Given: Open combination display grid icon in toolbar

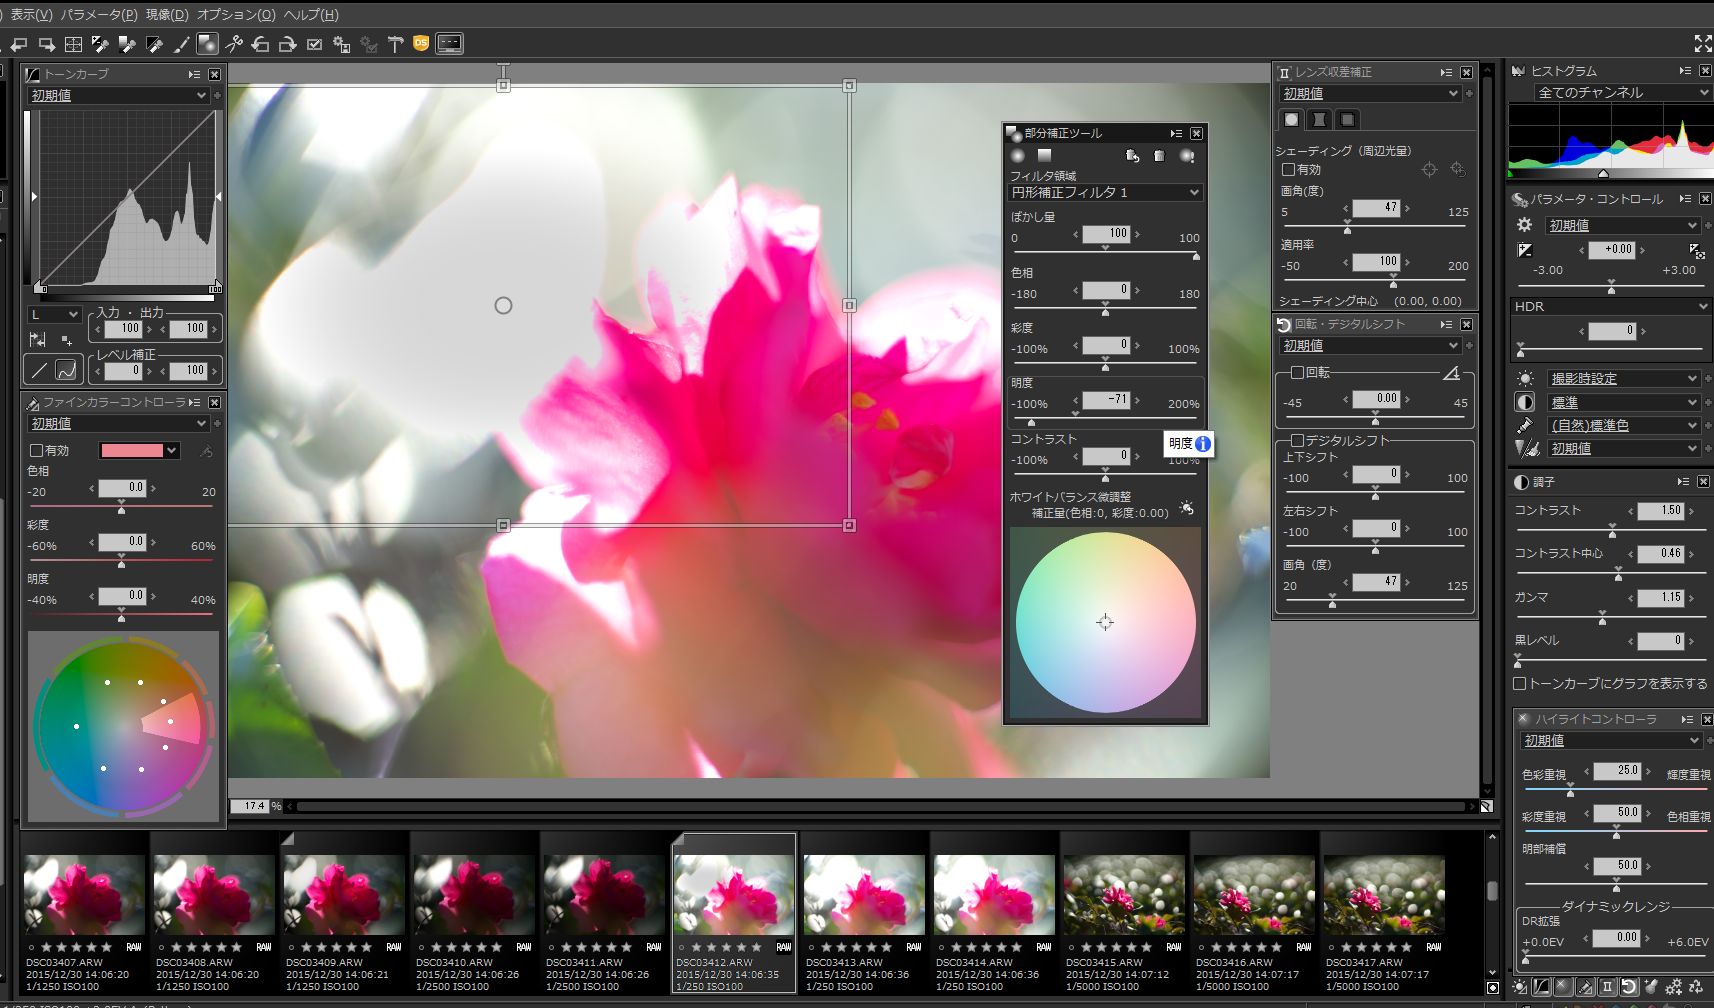Looking at the screenshot, I should (73, 44).
